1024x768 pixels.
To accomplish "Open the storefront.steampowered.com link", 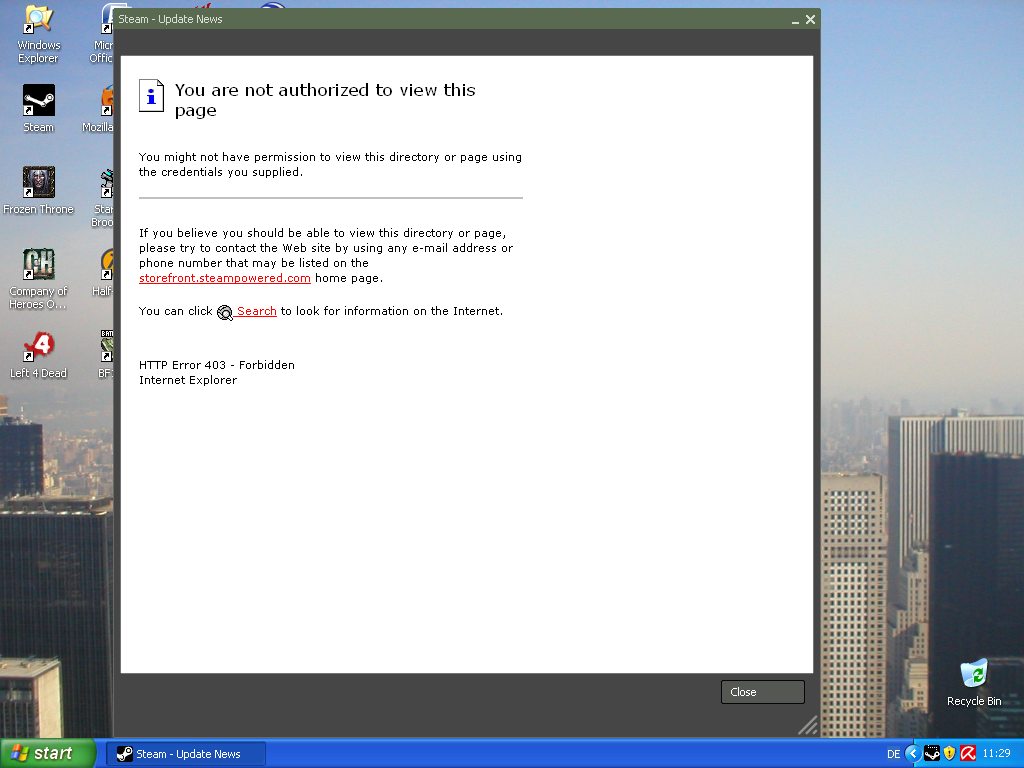I will tap(225, 278).
